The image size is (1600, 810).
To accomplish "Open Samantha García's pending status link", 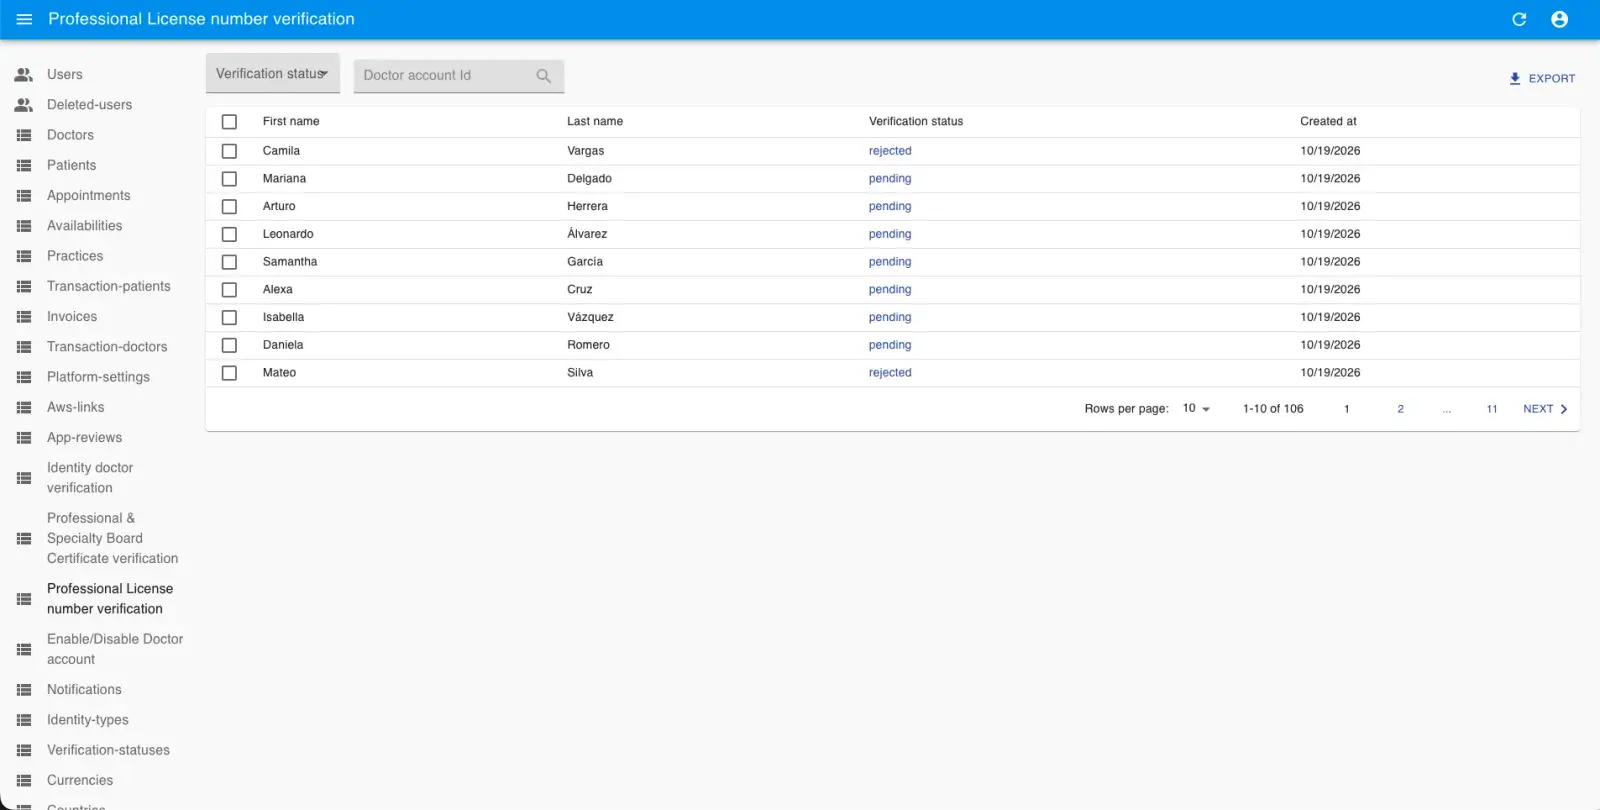I will point(890,262).
